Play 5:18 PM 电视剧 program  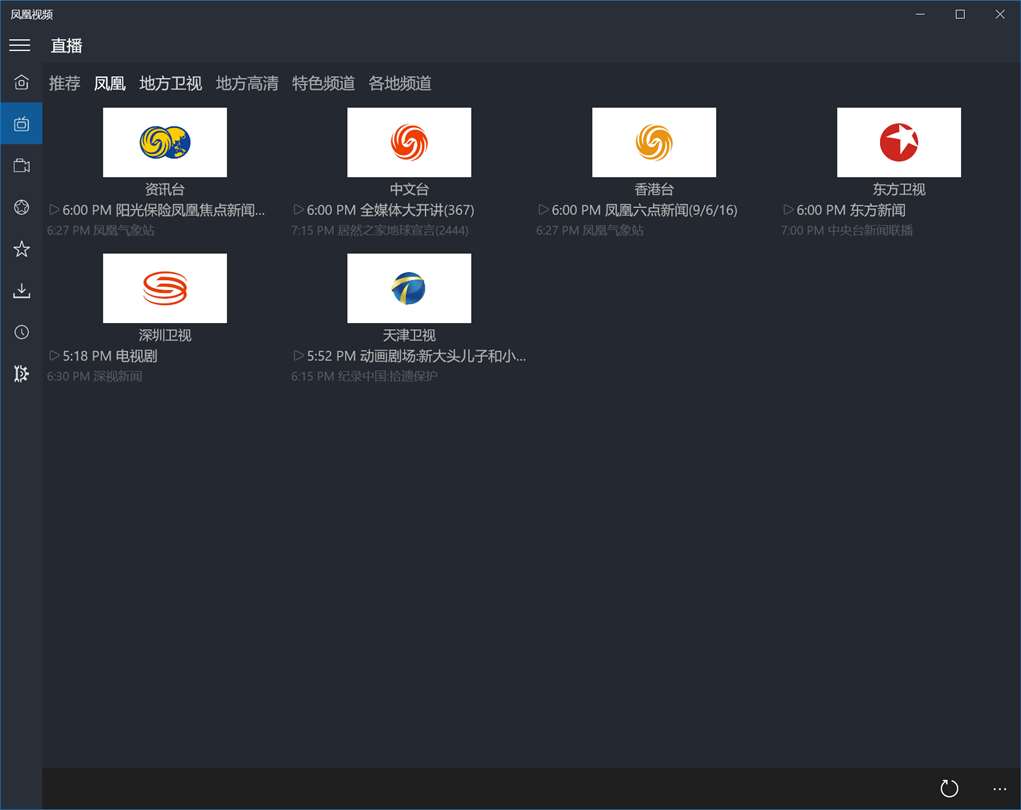tap(103, 356)
